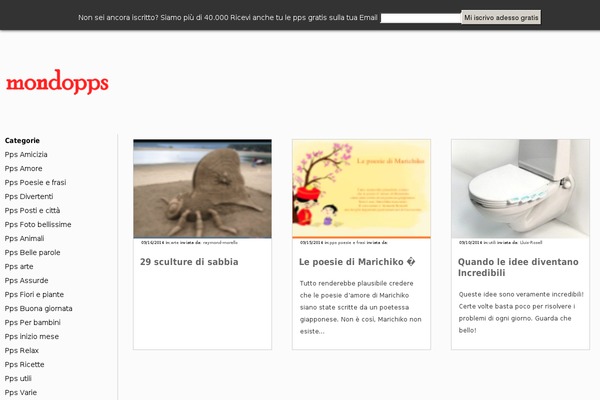Open the sand sculpture thumbnail image
600x400 pixels.
pos(202,188)
